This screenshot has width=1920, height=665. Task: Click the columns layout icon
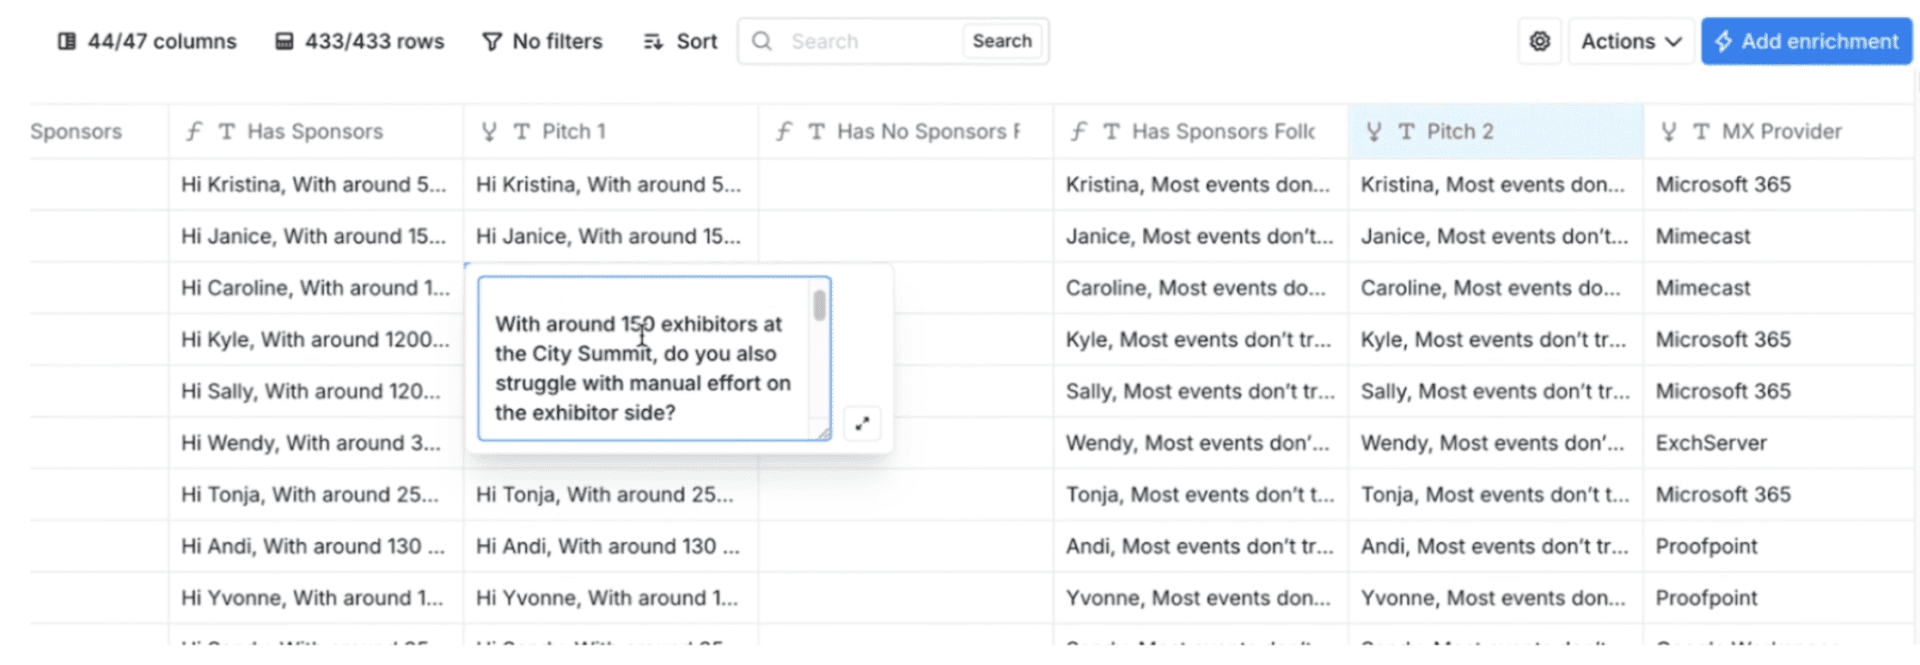coord(67,41)
